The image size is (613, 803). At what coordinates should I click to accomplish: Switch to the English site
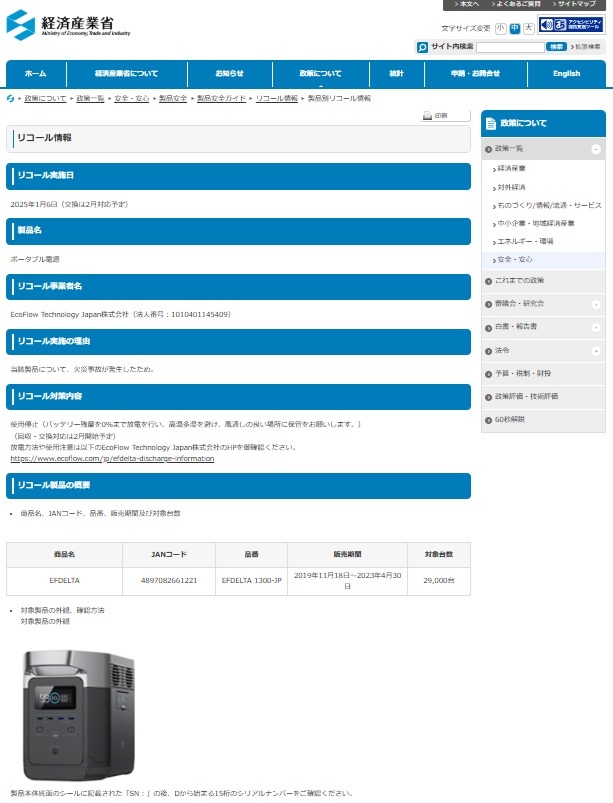[x=566, y=74]
